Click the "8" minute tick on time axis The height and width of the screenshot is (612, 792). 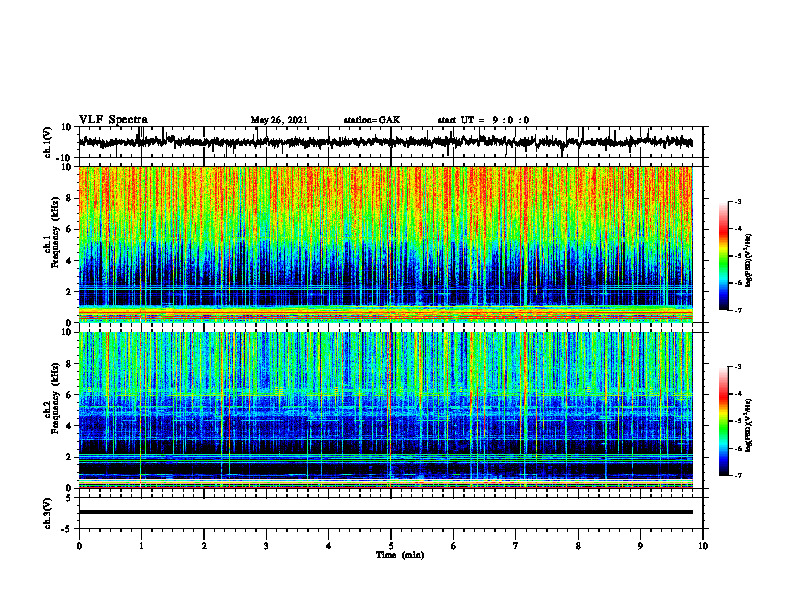click(x=578, y=546)
